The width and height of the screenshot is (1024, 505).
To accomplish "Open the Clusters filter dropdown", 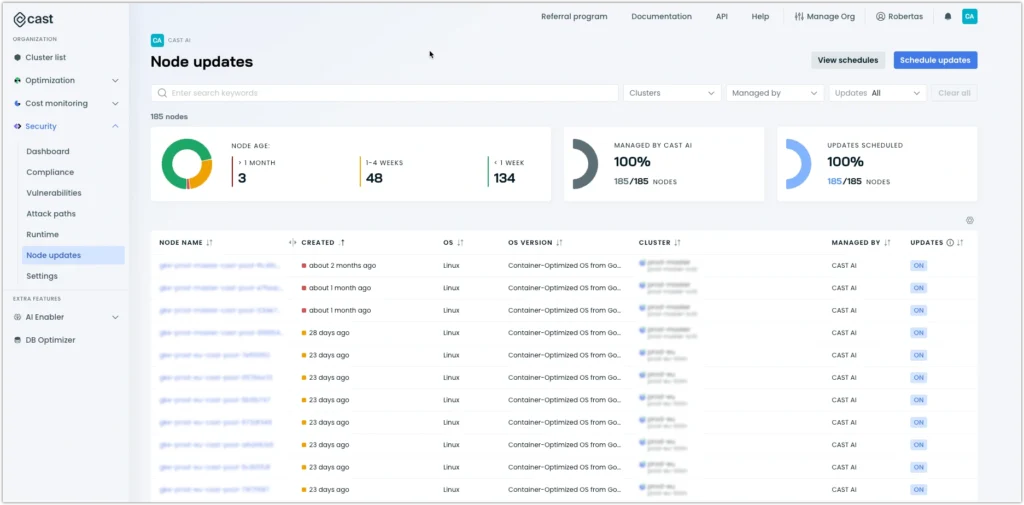I will (672, 93).
